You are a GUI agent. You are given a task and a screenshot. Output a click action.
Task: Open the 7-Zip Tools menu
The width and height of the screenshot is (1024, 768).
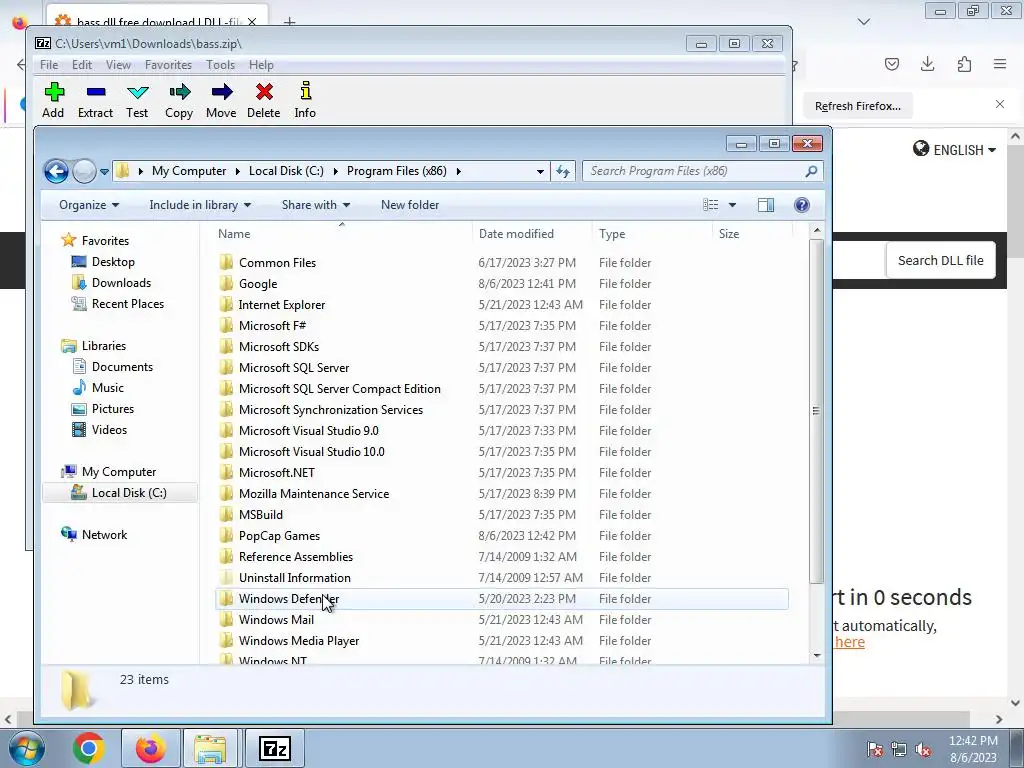(x=220, y=65)
